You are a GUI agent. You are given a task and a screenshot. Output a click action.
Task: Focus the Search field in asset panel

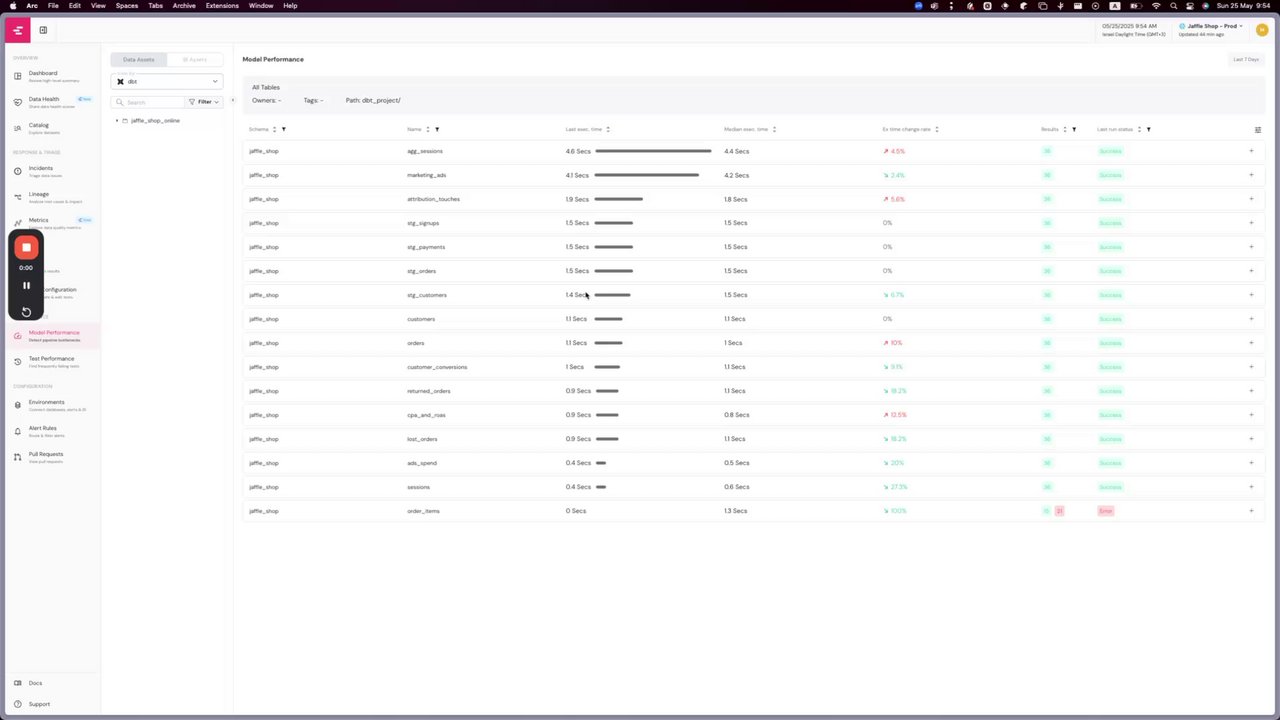[147, 102]
